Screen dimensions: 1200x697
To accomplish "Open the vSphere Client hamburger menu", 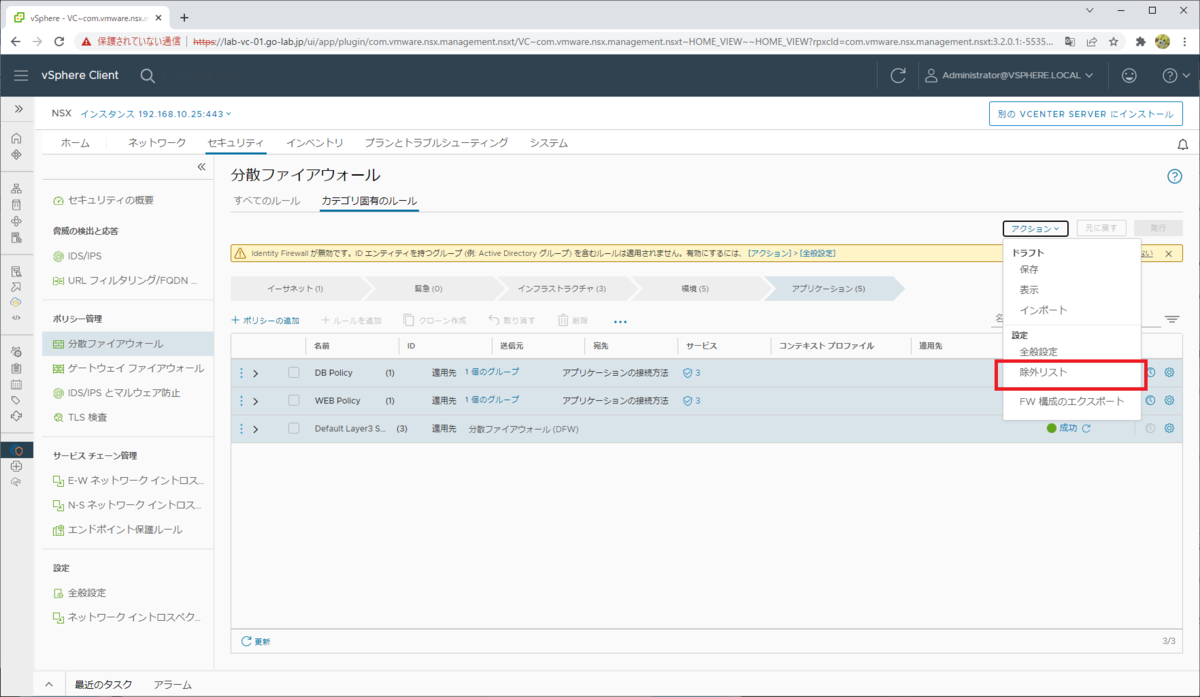I will (21, 75).
